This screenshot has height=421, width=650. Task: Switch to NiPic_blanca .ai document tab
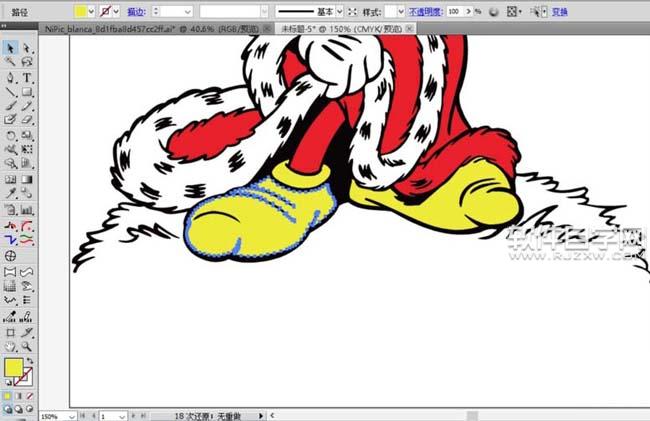[152, 29]
